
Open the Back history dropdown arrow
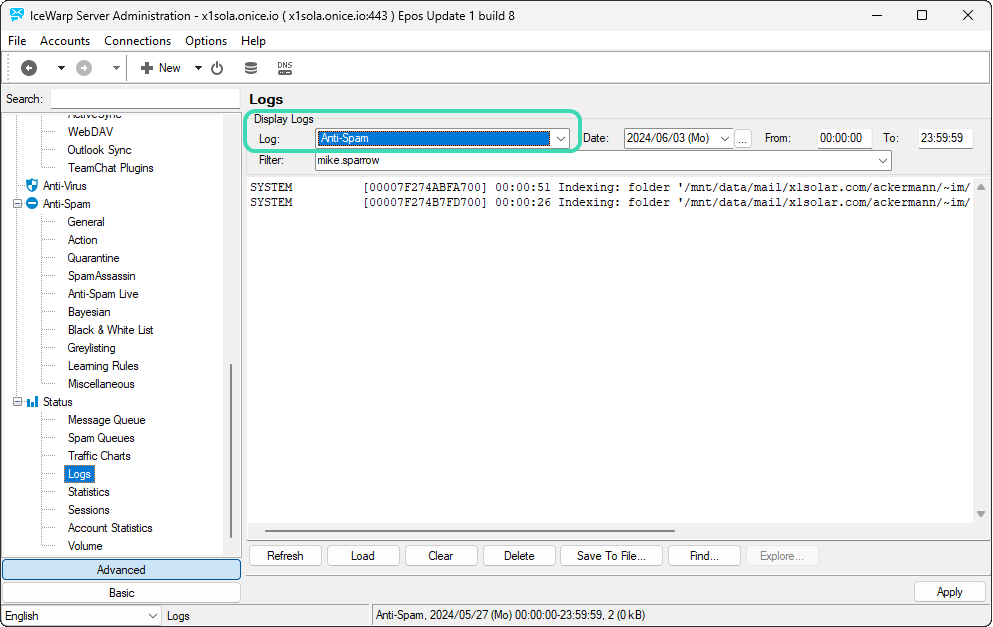coord(61,68)
